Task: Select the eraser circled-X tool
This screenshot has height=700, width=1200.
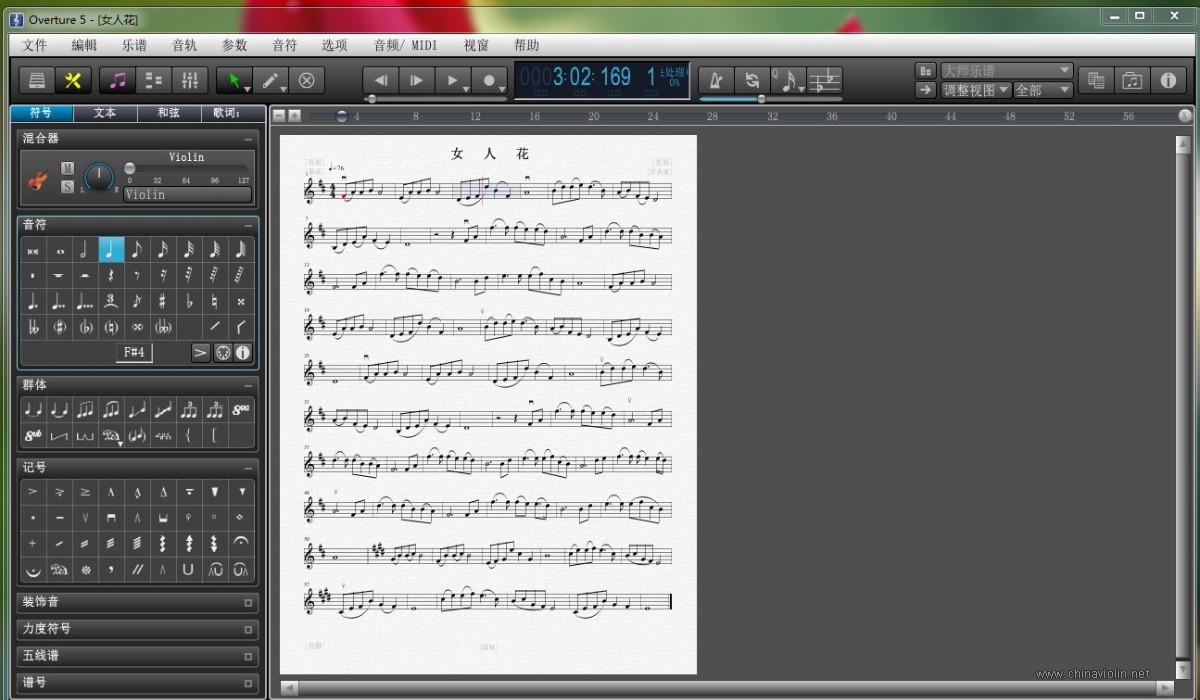Action: point(307,81)
